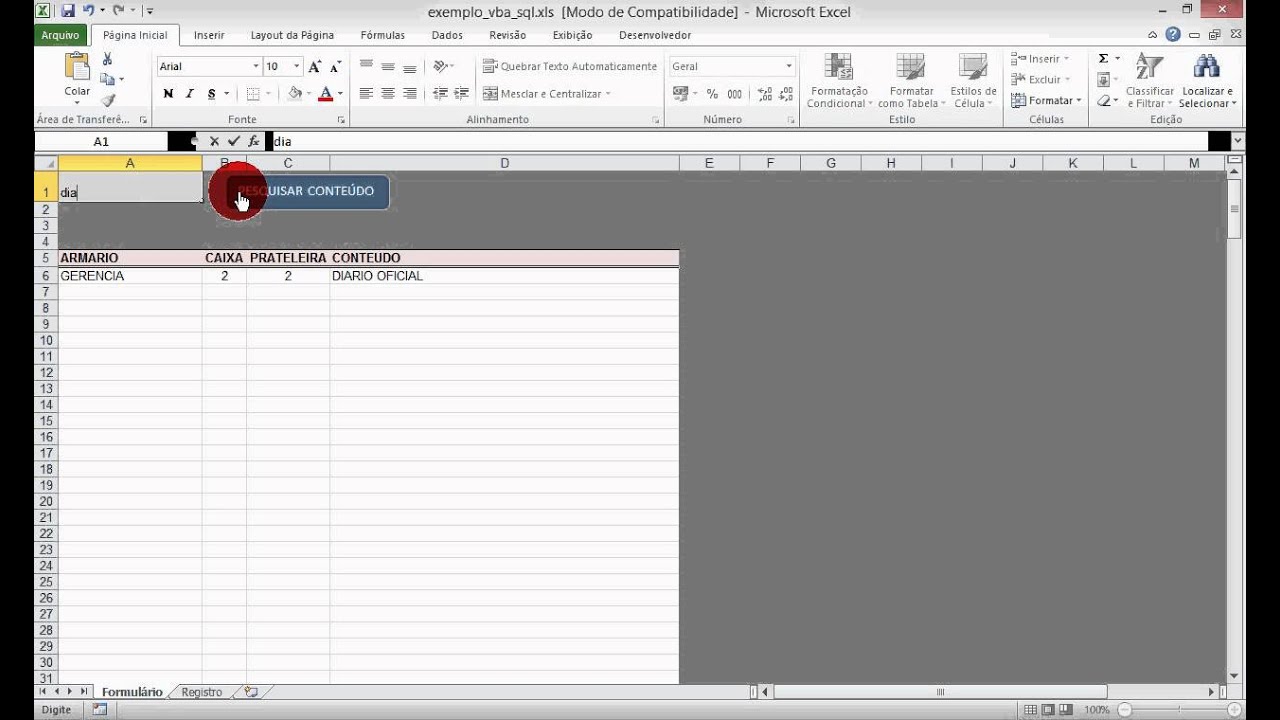Open Localizar e Selecionar binoculars
This screenshot has height=720, width=1280.
click(x=1207, y=80)
